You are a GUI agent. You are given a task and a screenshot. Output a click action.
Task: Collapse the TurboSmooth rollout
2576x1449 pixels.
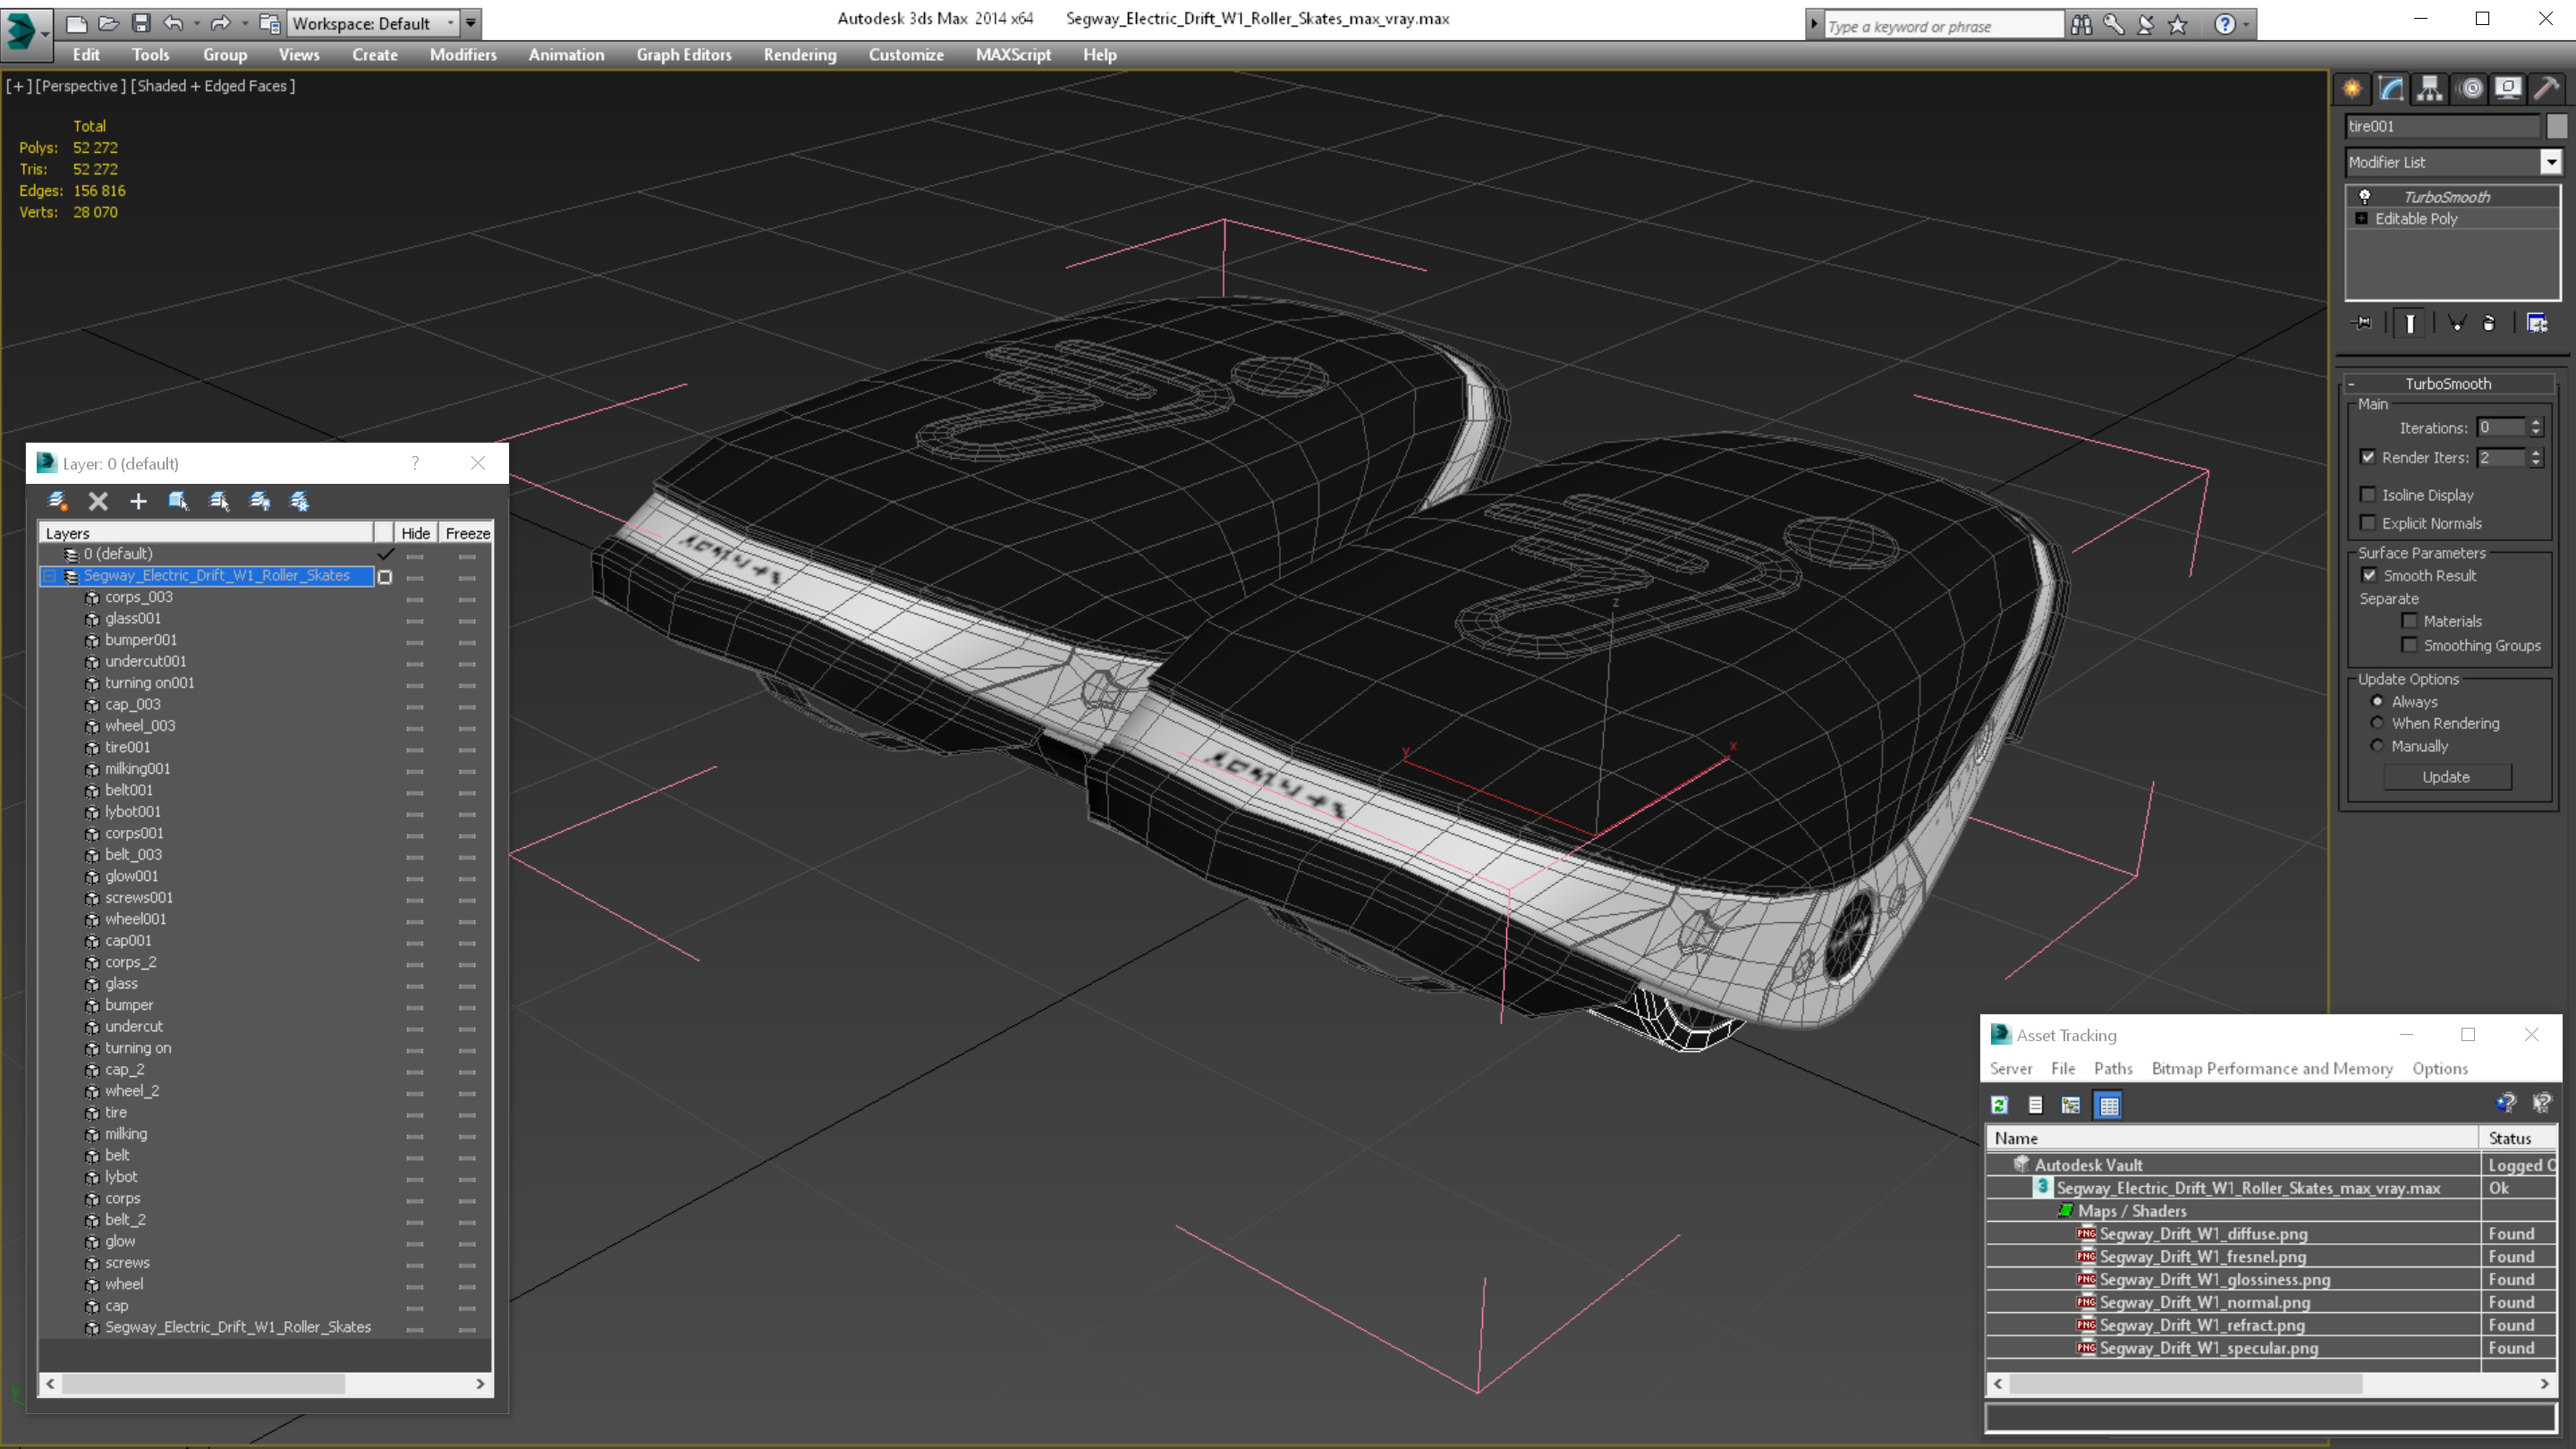coord(2352,383)
